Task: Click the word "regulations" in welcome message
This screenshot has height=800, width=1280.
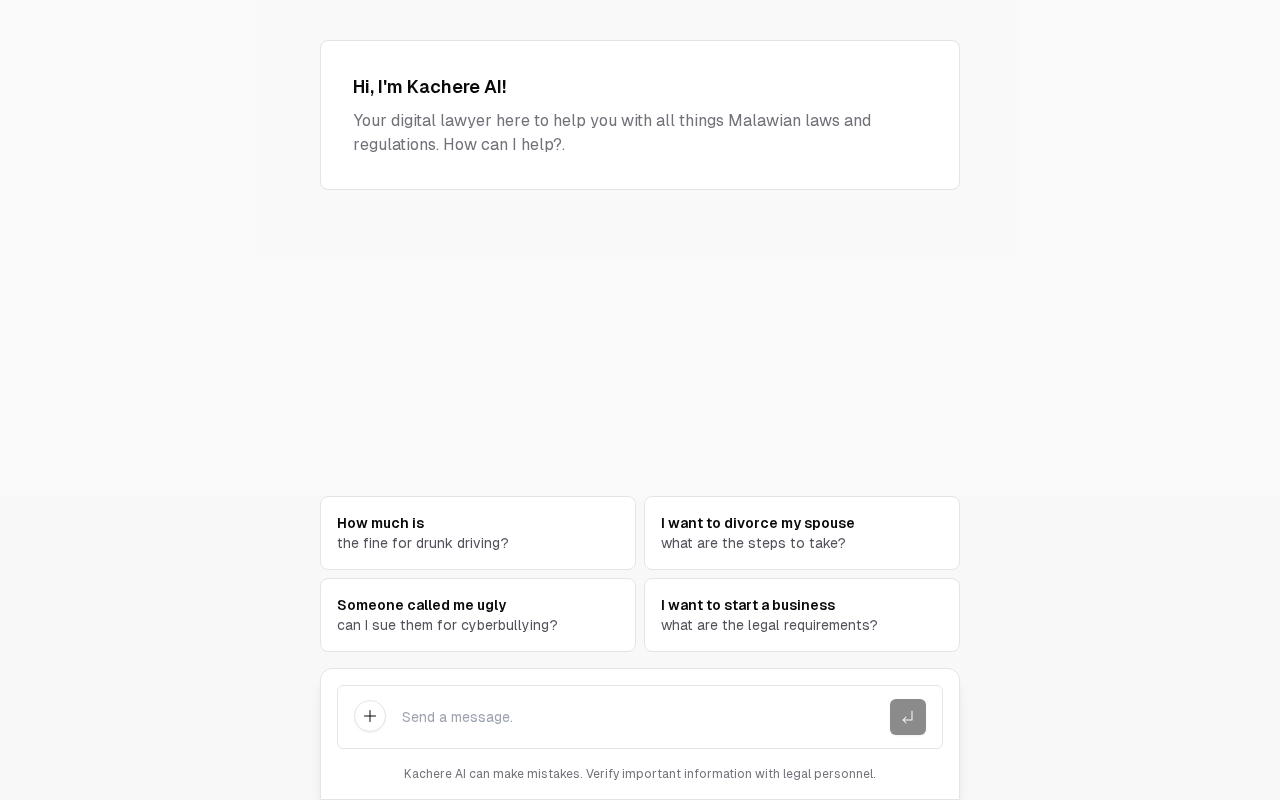Action: (395, 145)
